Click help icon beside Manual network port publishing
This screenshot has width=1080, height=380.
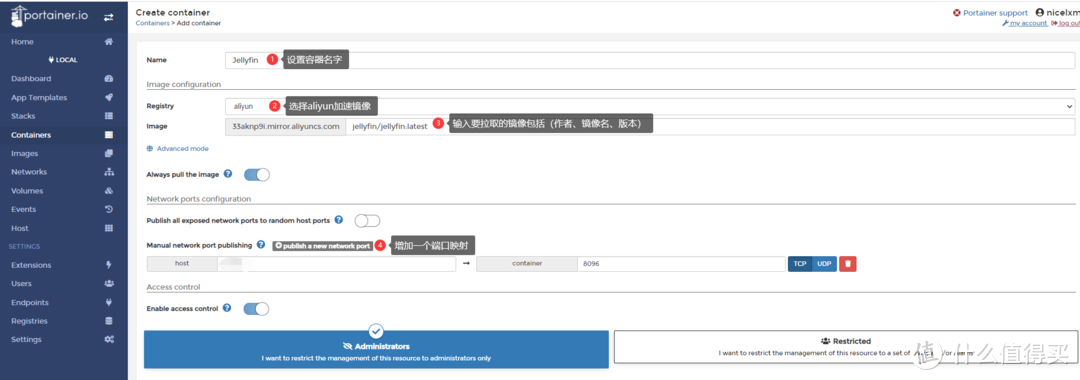tap(260, 244)
